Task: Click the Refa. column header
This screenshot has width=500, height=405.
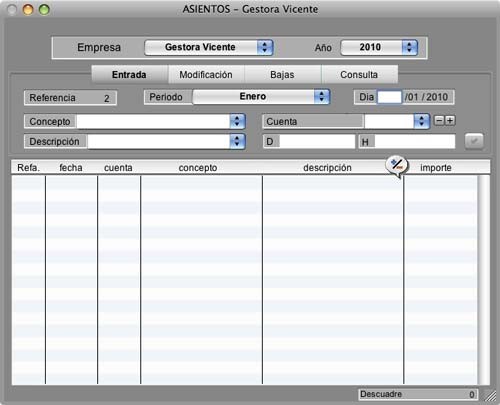Action: click(x=28, y=168)
